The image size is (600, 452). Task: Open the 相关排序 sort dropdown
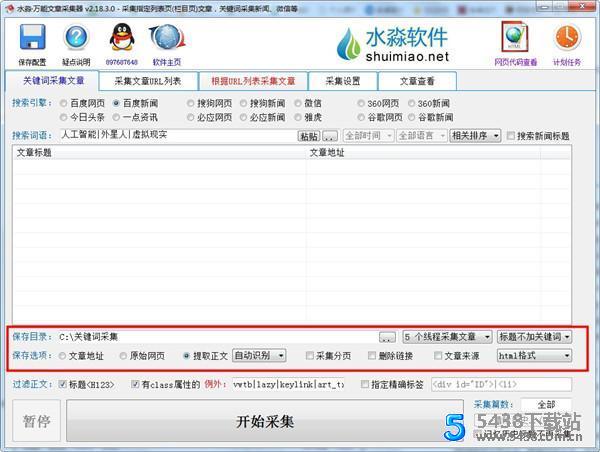pos(475,135)
